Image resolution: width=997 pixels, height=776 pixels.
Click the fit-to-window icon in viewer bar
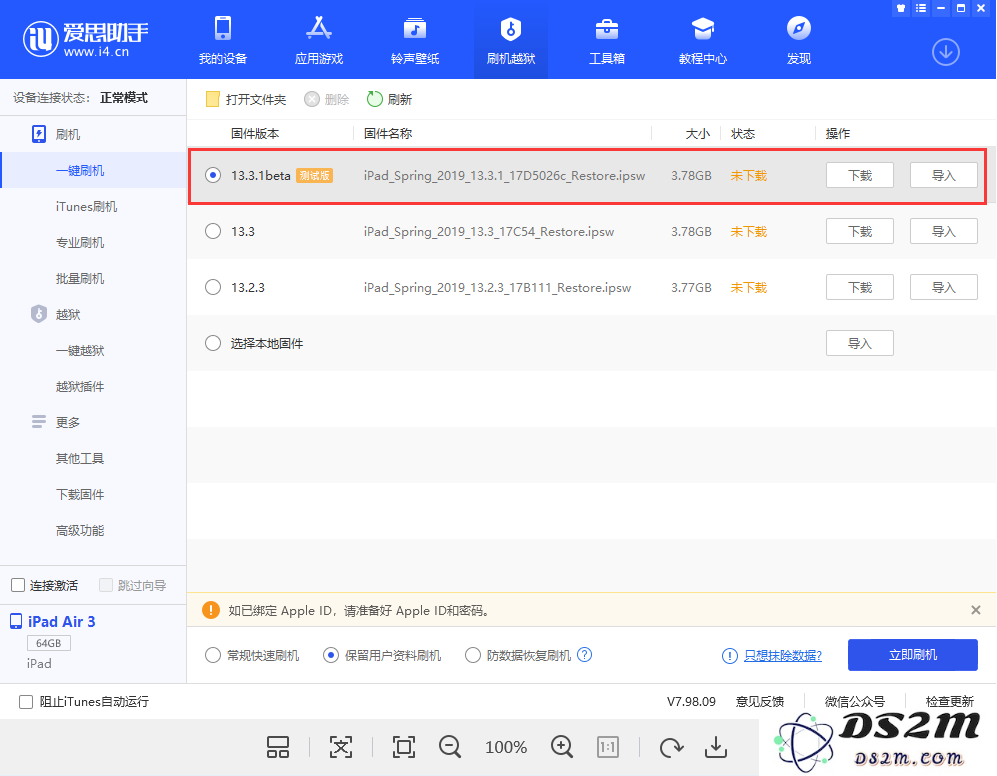(x=341, y=747)
